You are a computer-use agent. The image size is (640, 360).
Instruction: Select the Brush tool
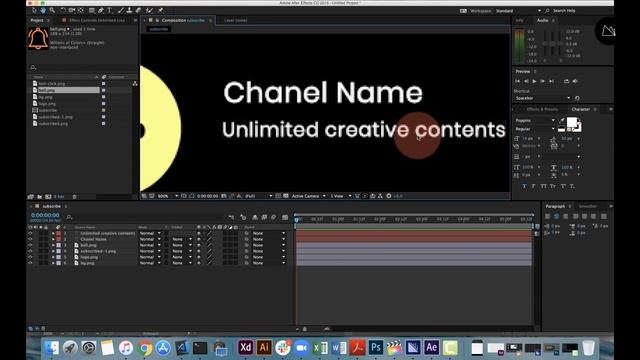(x=120, y=10)
